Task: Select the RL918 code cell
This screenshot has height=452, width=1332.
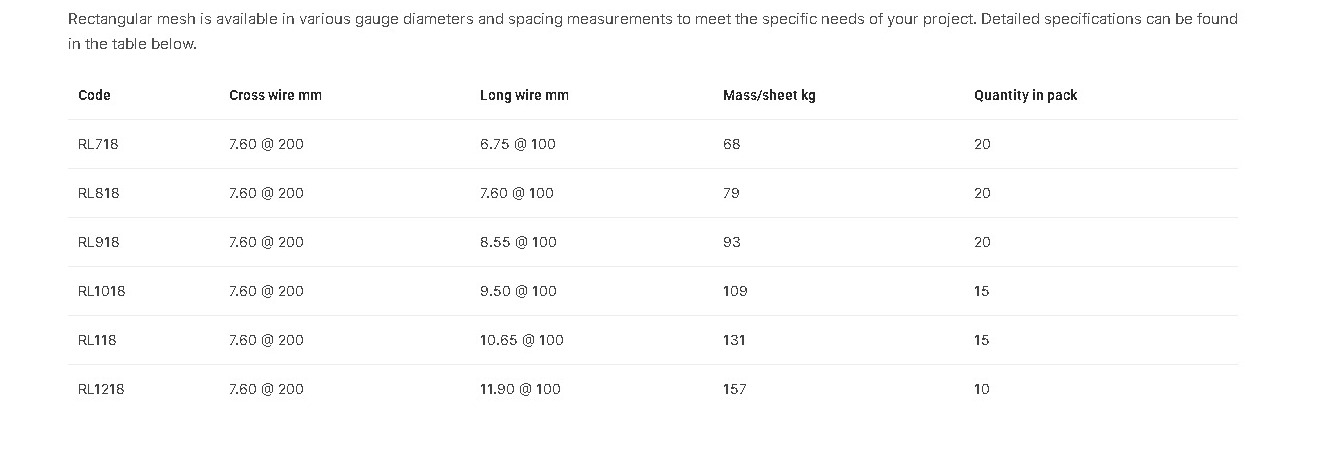Action: (98, 242)
